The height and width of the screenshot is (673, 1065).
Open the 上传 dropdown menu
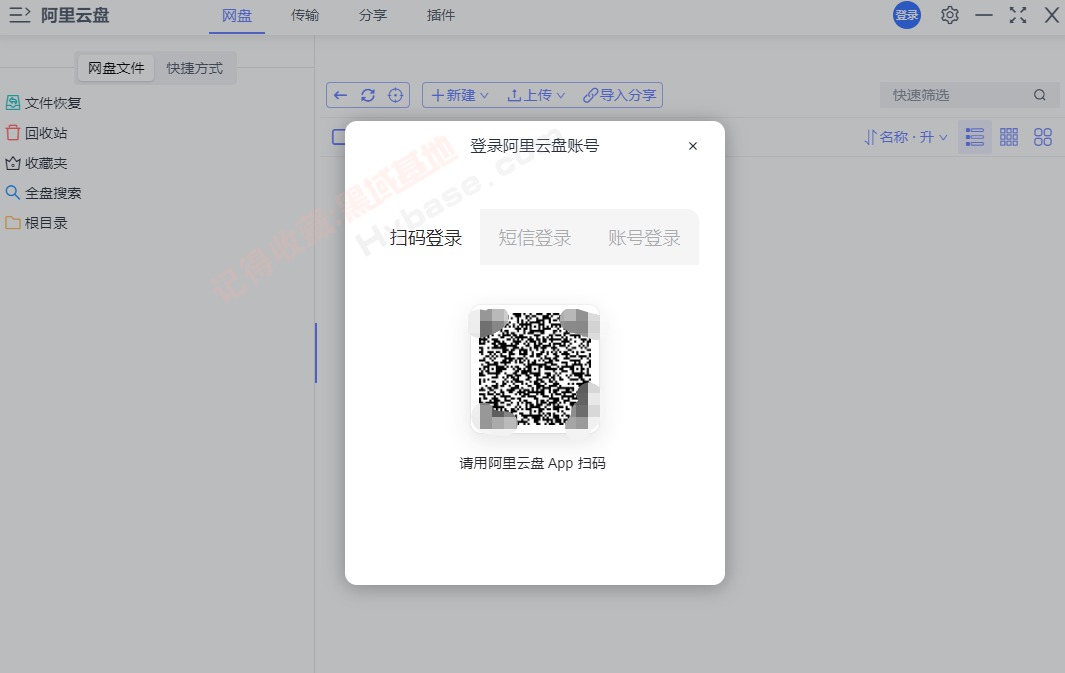pos(536,95)
